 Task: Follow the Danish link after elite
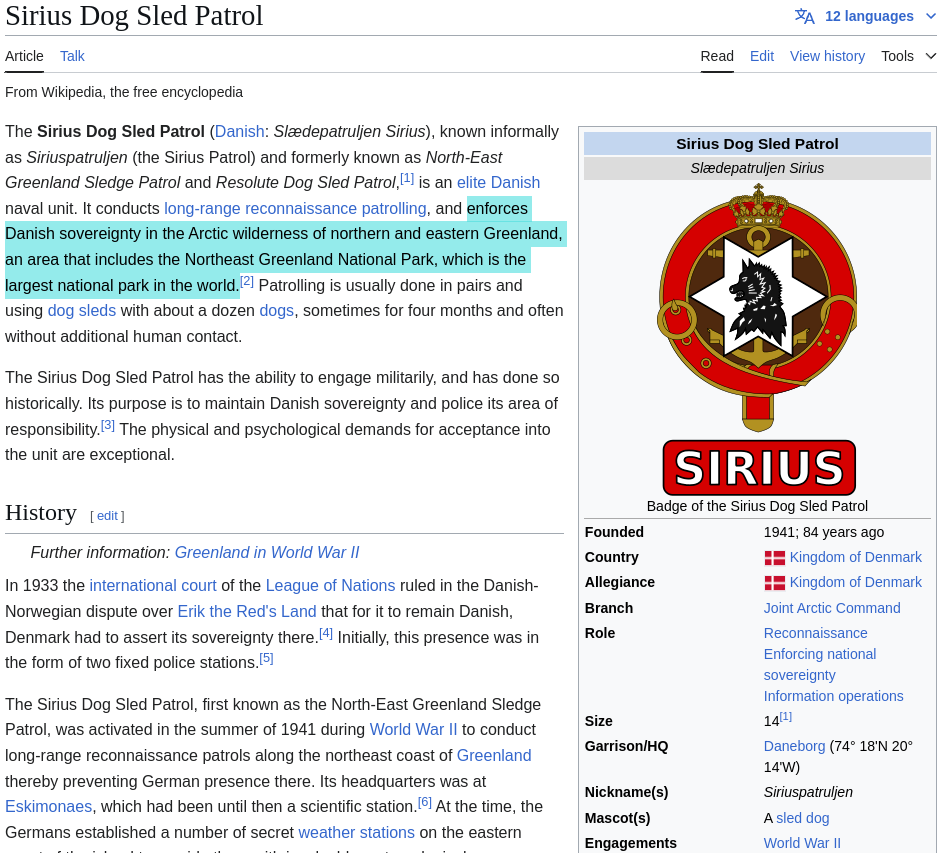coord(516,182)
